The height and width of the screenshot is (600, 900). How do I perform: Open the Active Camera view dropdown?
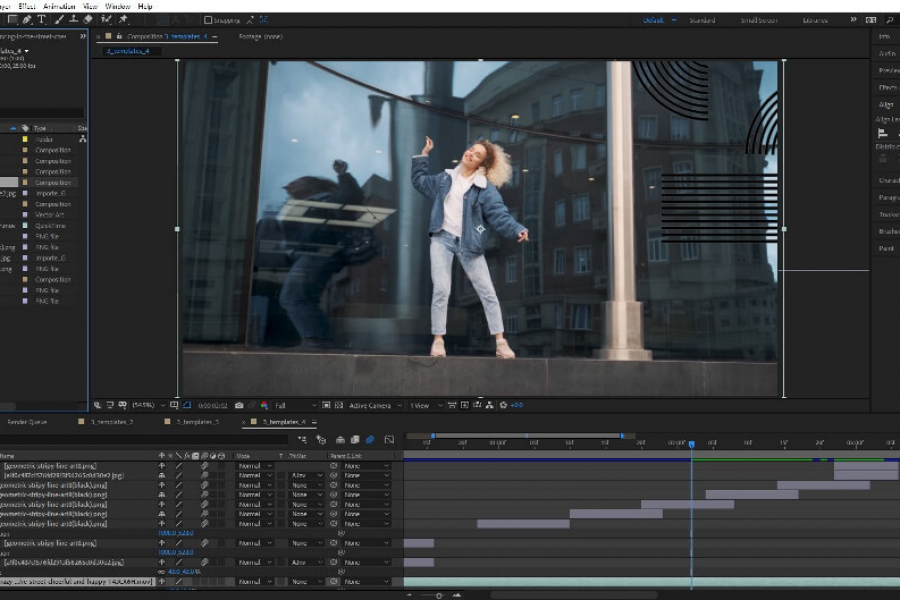[372, 405]
